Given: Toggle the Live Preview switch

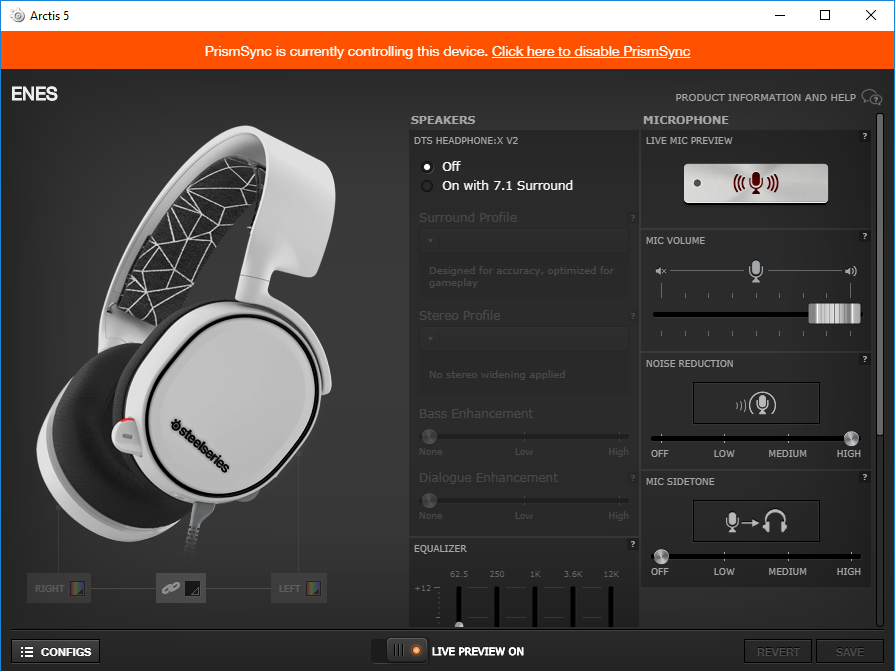Looking at the screenshot, I should (x=407, y=650).
